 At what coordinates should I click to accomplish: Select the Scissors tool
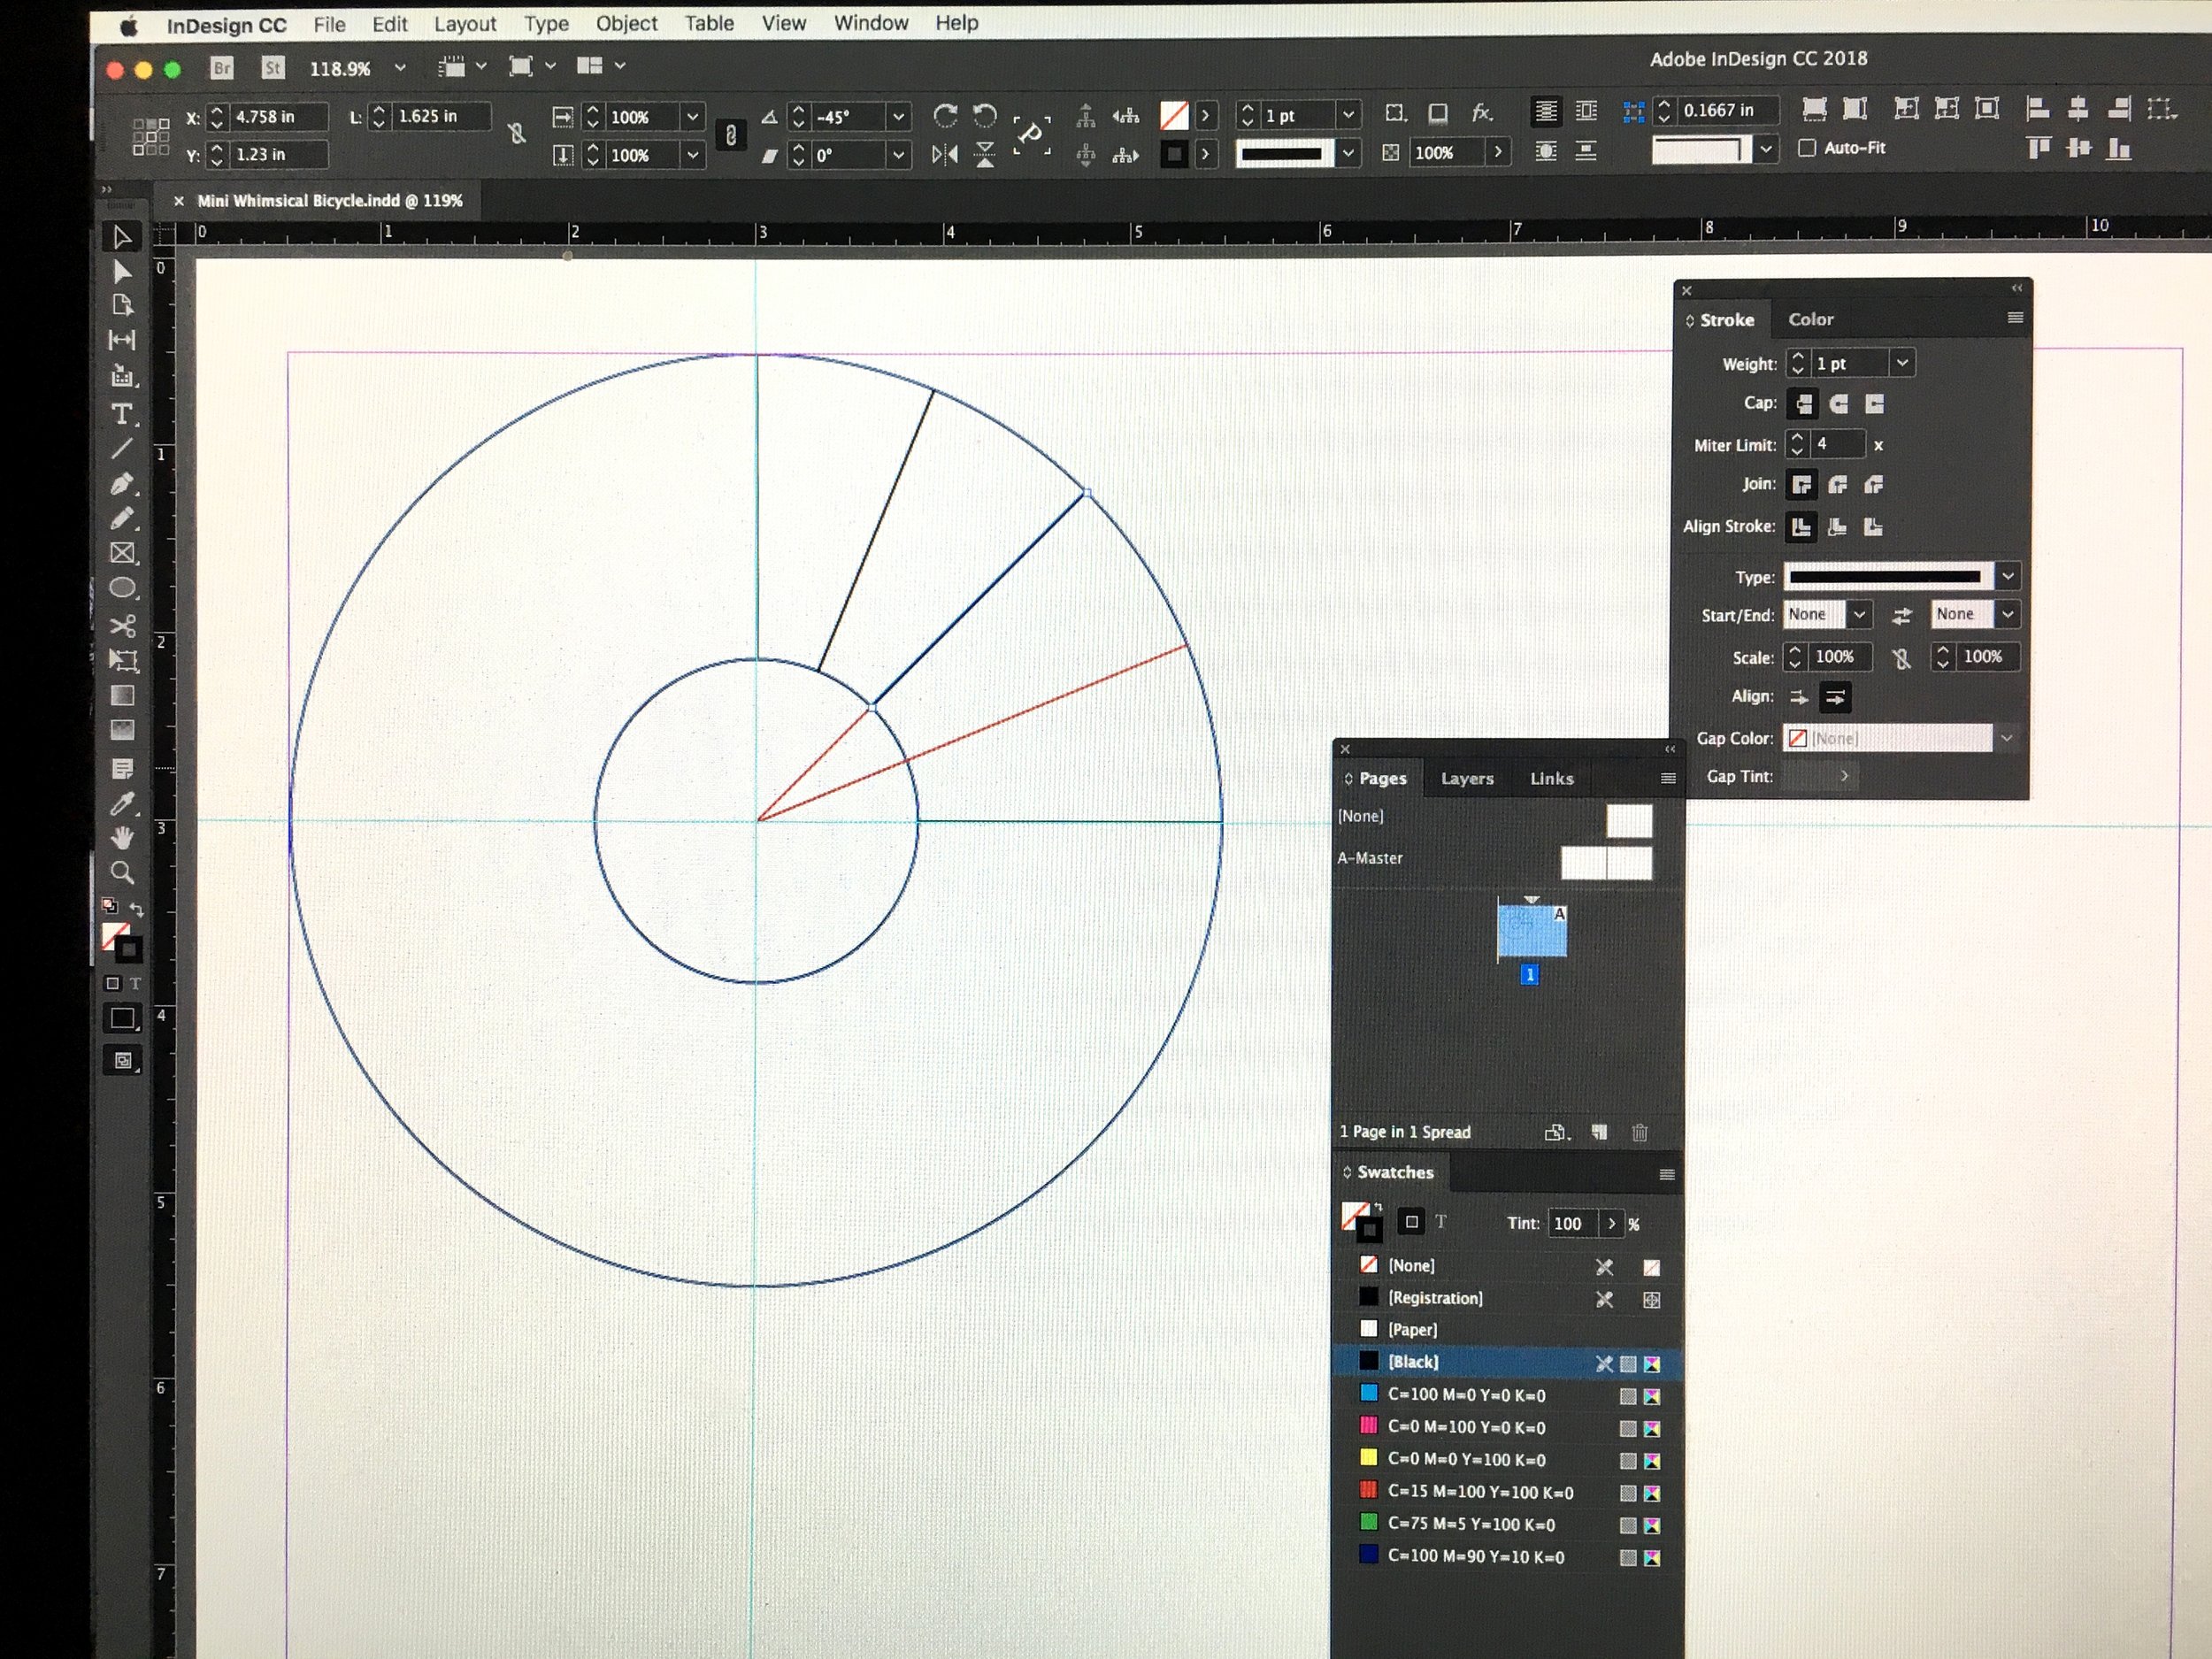(x=122, y=626)
